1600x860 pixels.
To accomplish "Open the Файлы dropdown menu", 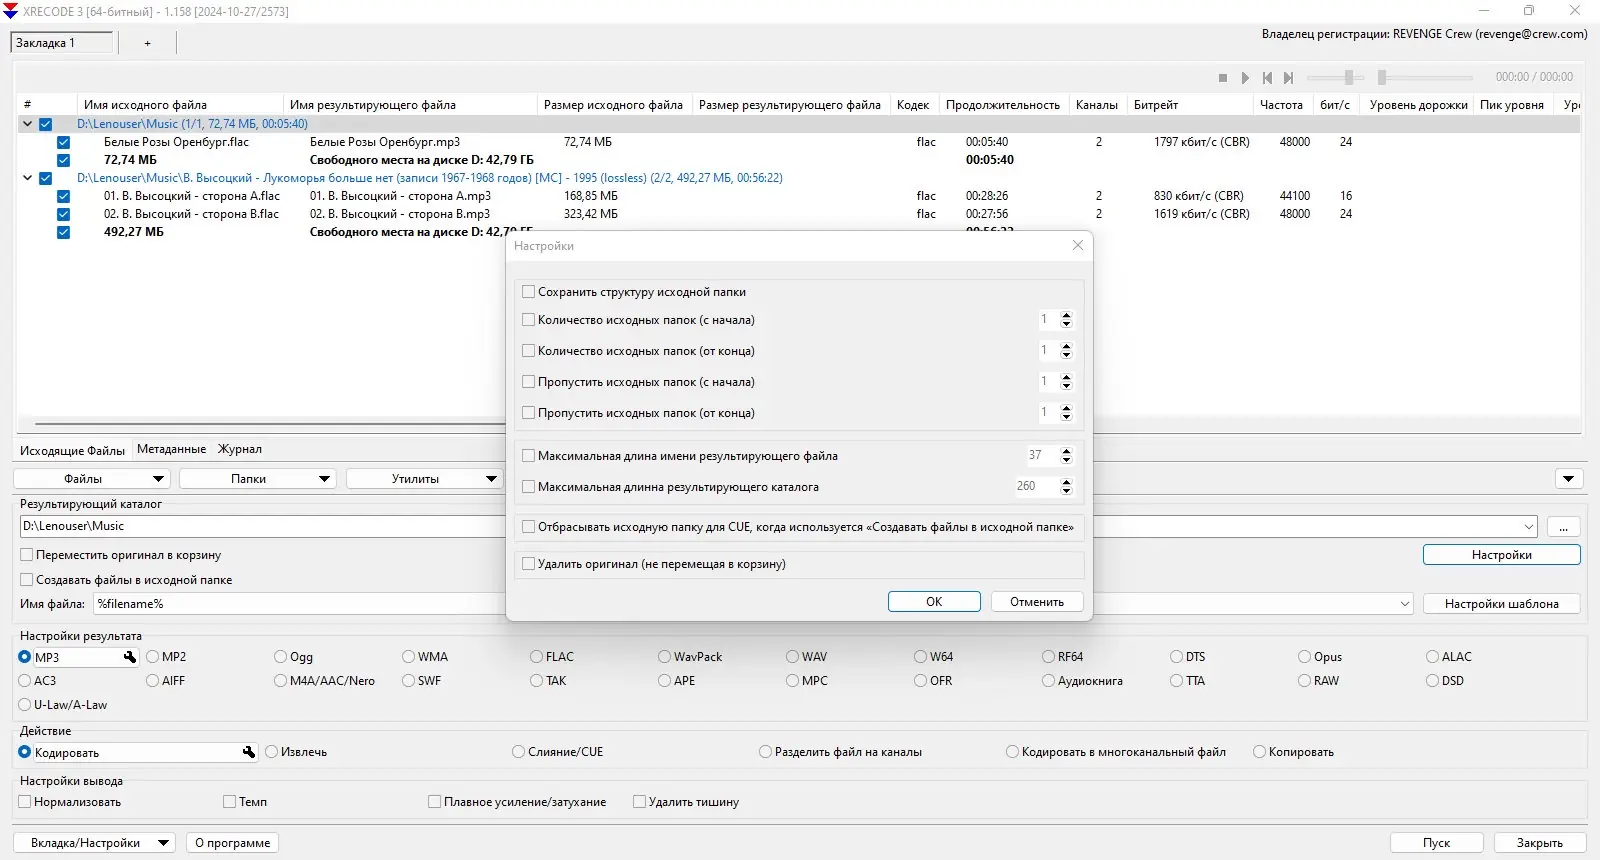I will [91, 479].
